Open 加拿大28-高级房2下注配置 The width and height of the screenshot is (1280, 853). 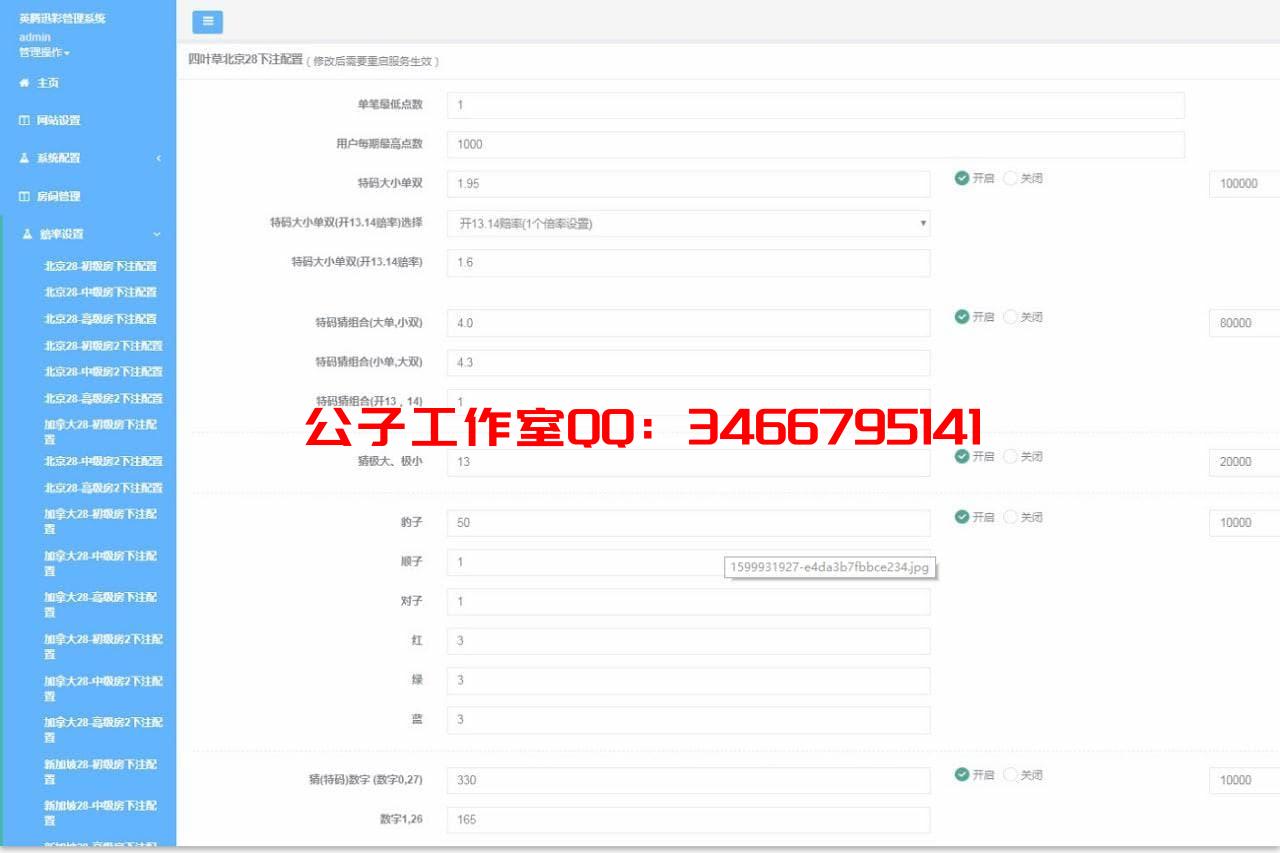(x=103, y=729)
